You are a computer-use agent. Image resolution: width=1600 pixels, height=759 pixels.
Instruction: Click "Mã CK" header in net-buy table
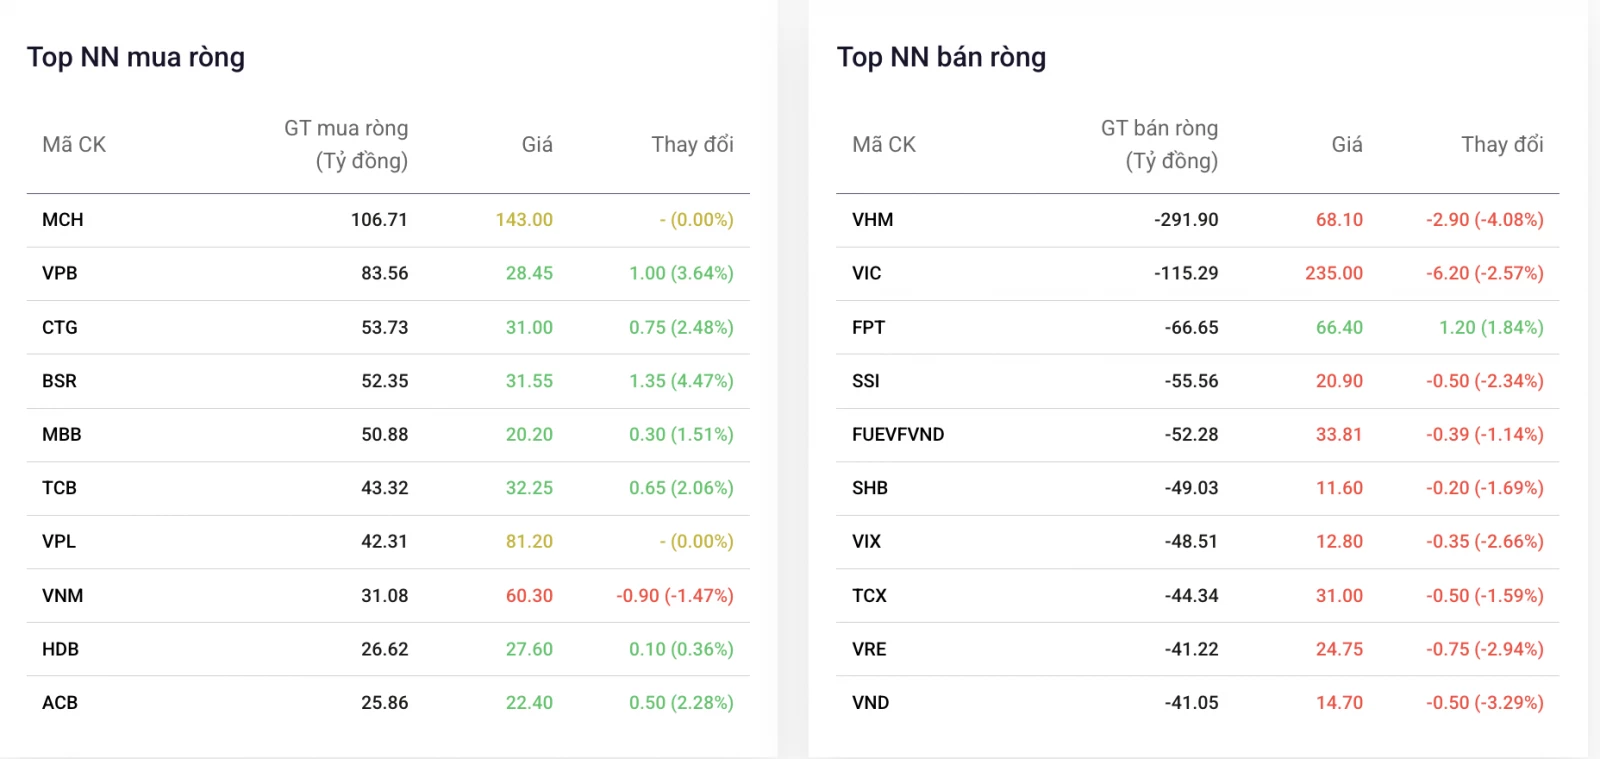tap(74, 145)
